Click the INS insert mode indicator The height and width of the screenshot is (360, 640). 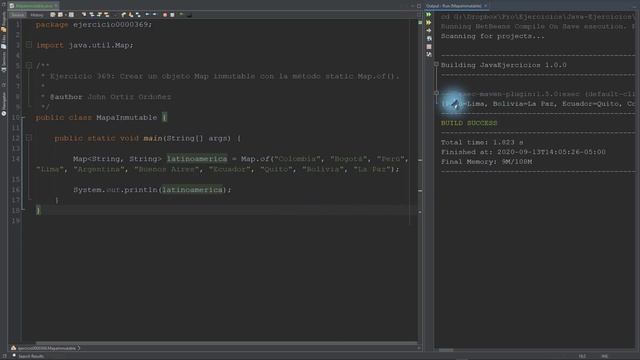coord(605,356)
